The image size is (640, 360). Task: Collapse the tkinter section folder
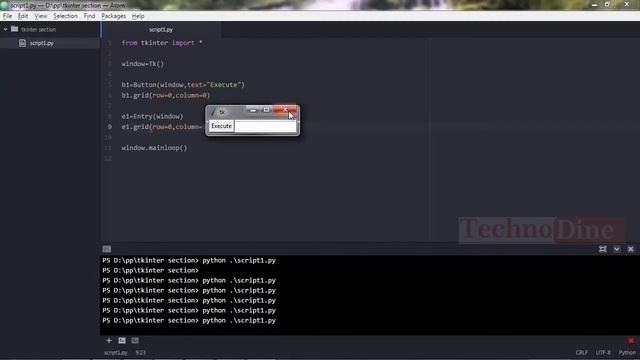[x=6, y=29]
